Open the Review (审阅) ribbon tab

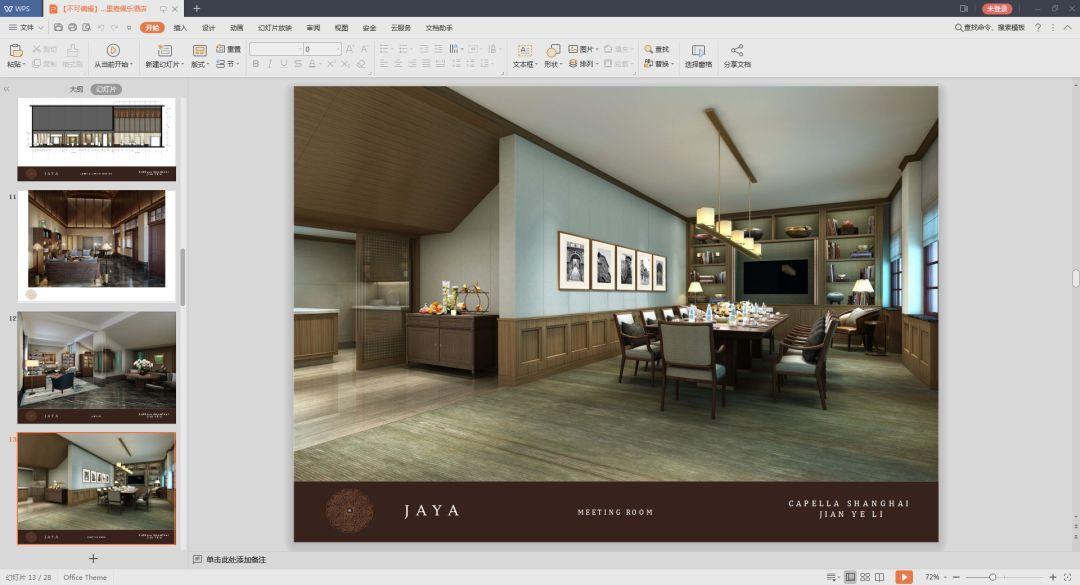(313, 28)
